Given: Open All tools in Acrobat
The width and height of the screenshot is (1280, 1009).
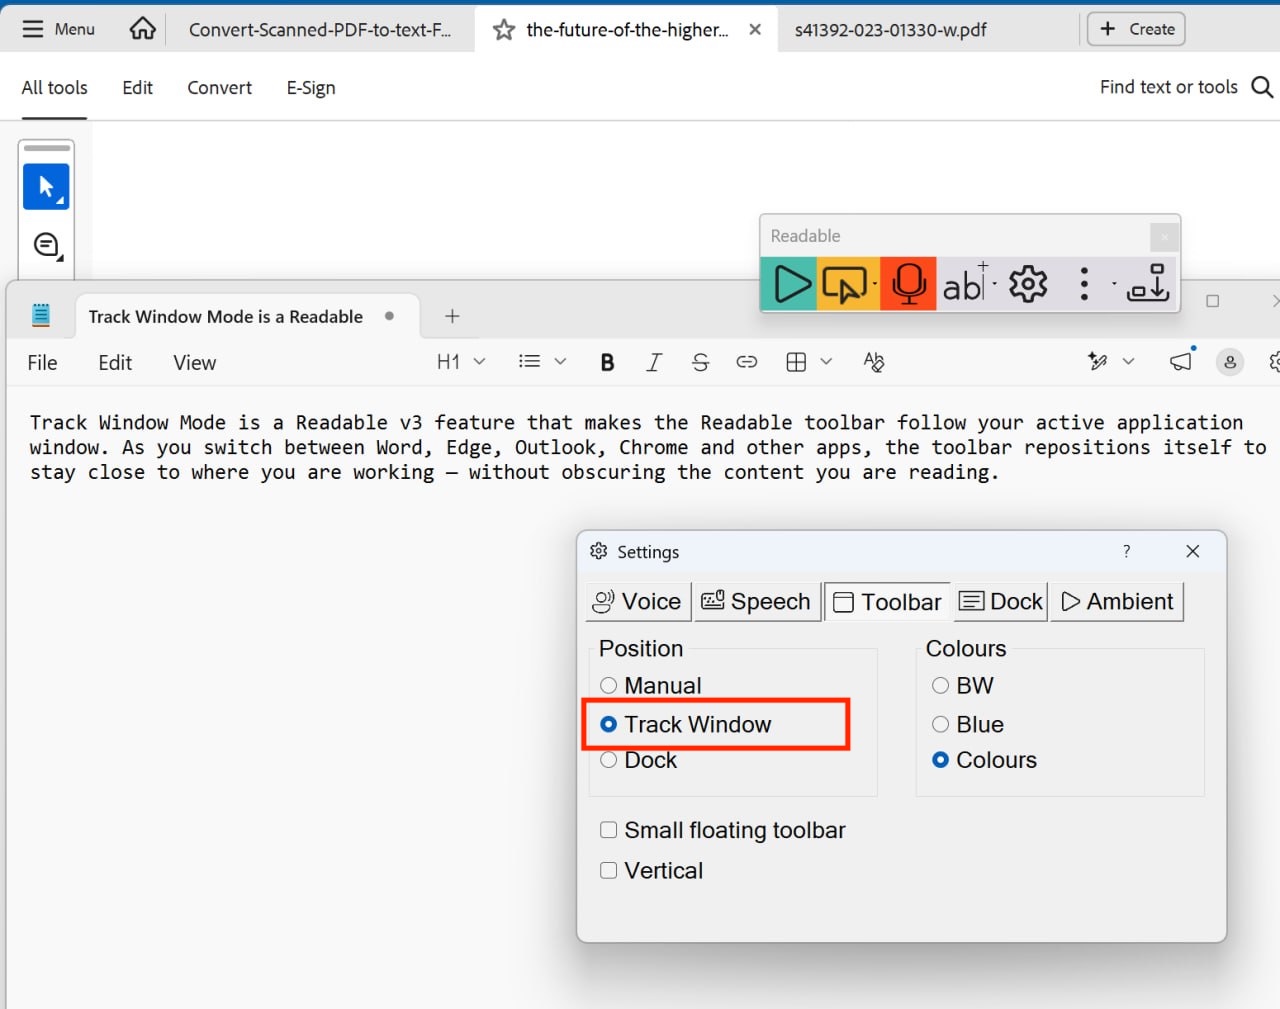Looking at the screenshot, I should (55, 87).
